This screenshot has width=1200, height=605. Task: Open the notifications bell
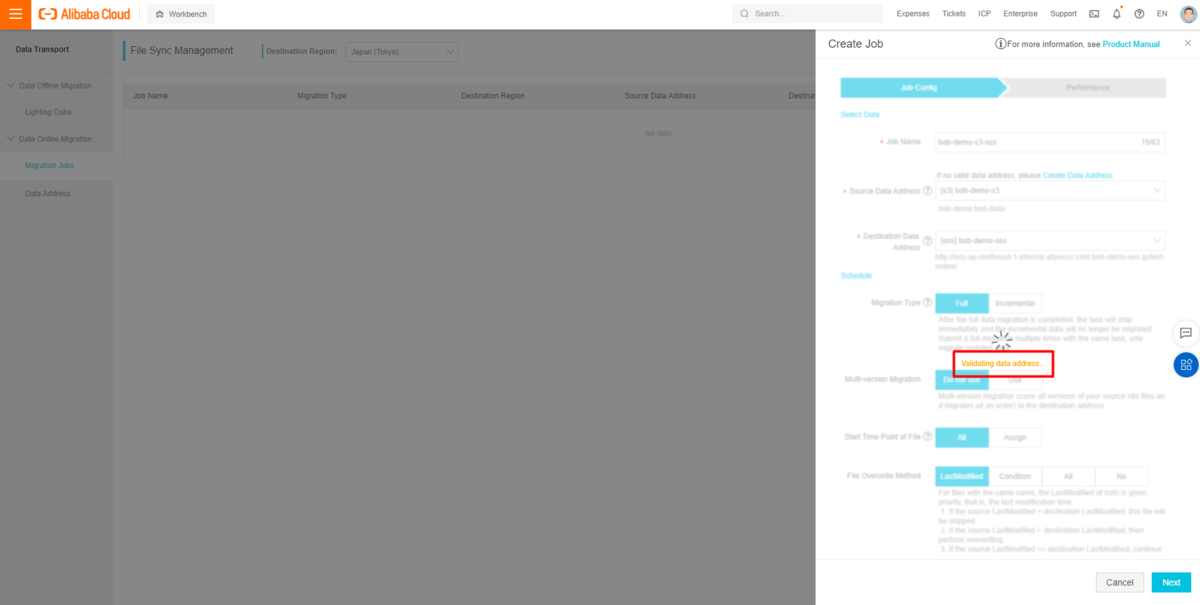1117,14
